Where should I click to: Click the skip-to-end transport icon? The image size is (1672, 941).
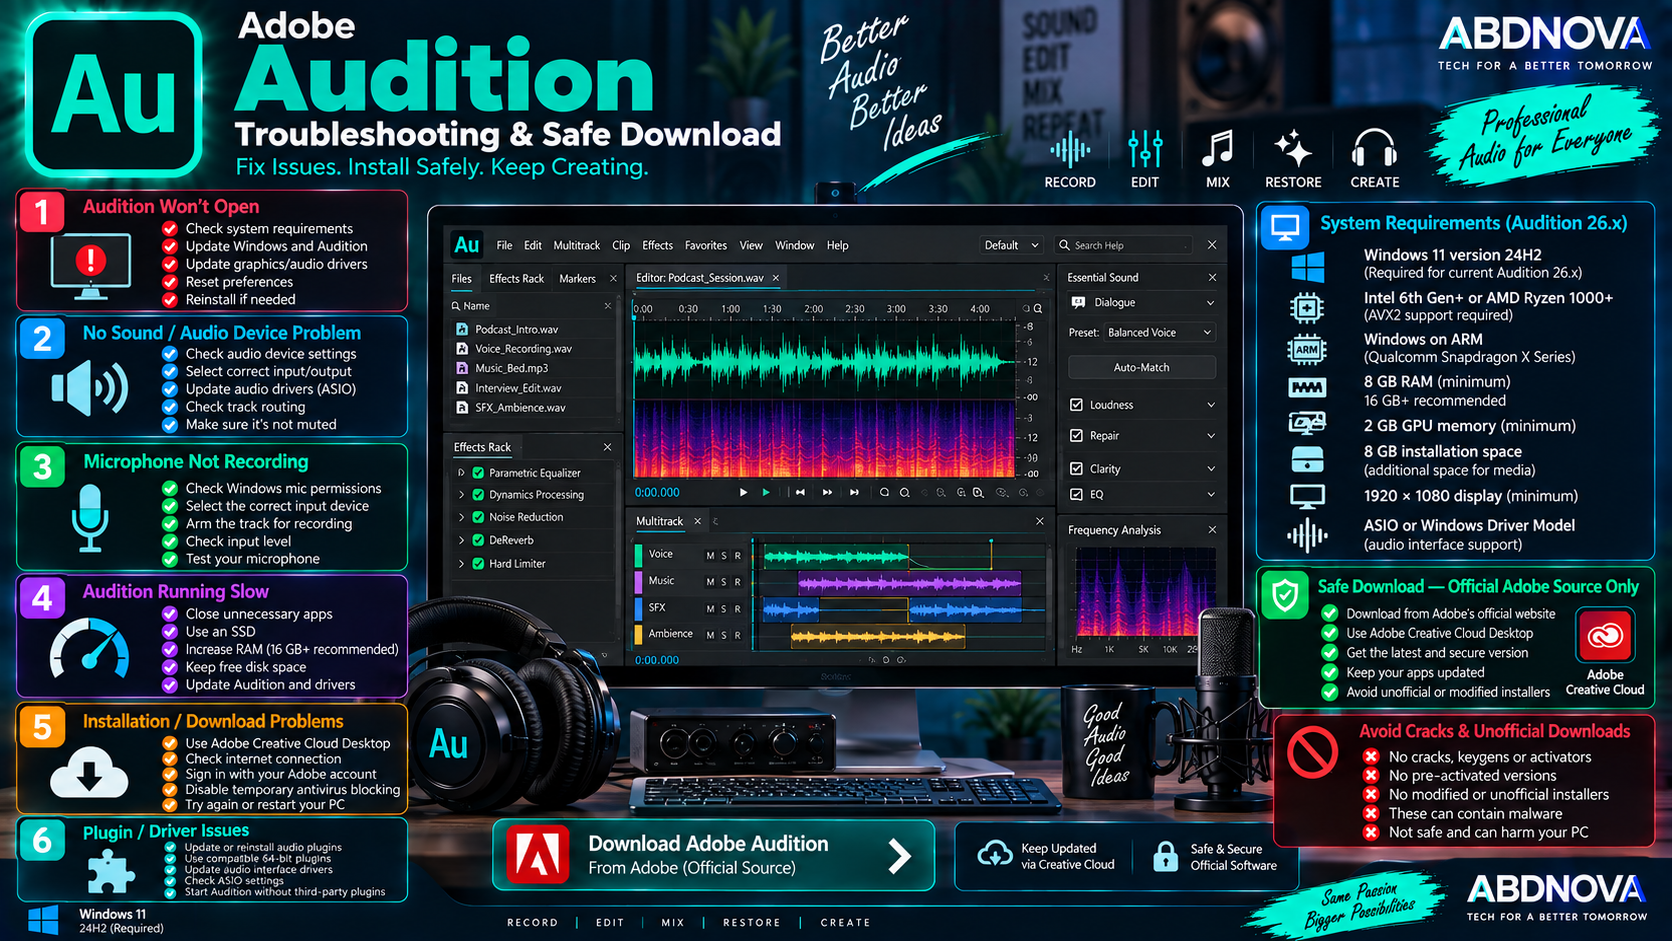(854, 492)
